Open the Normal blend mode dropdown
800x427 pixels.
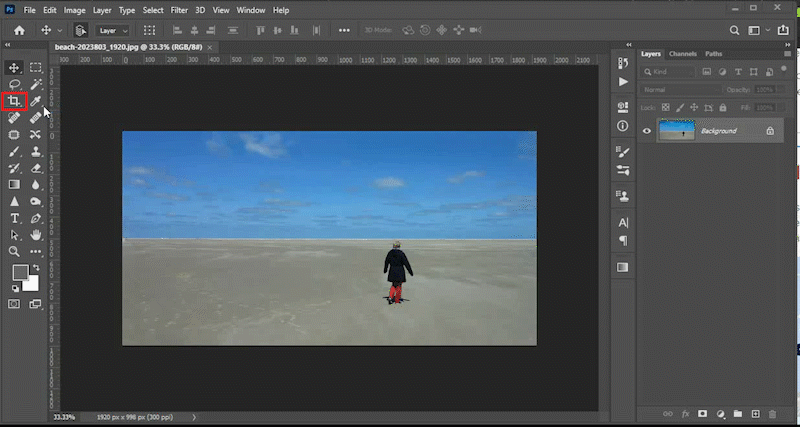[x=680, y=89]
